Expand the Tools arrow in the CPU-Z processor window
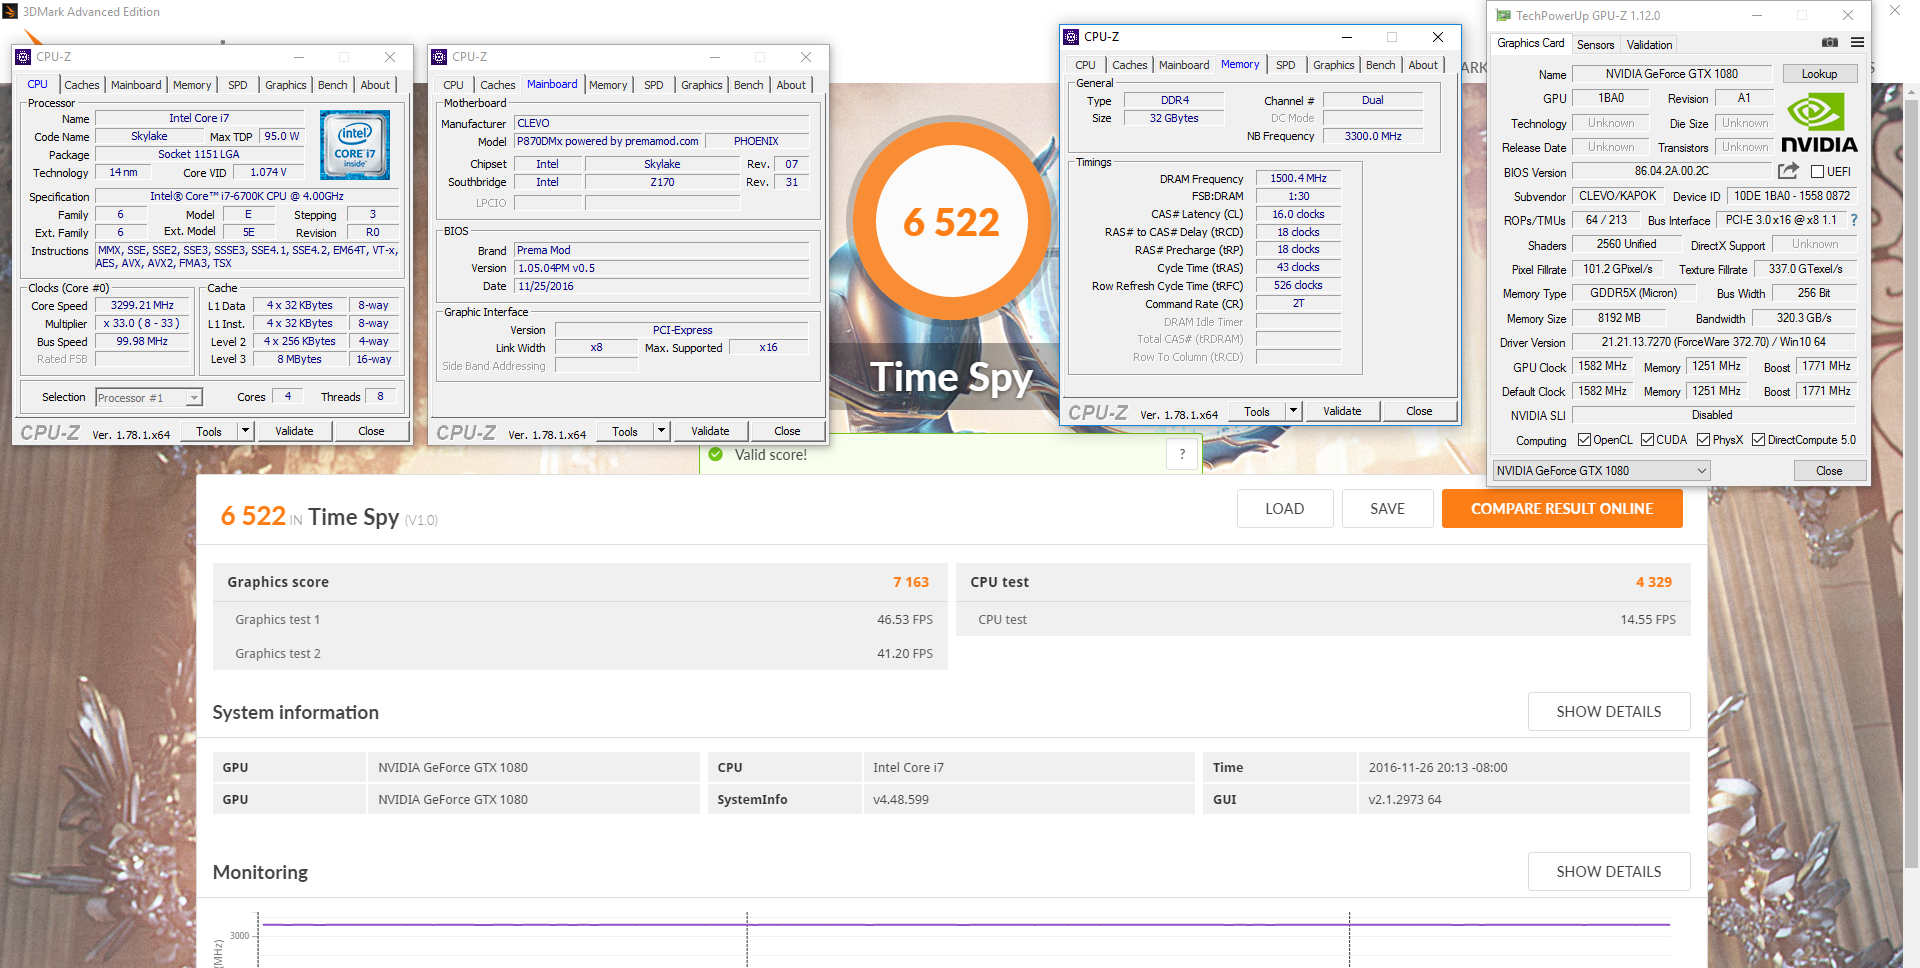 coord(245,431)
